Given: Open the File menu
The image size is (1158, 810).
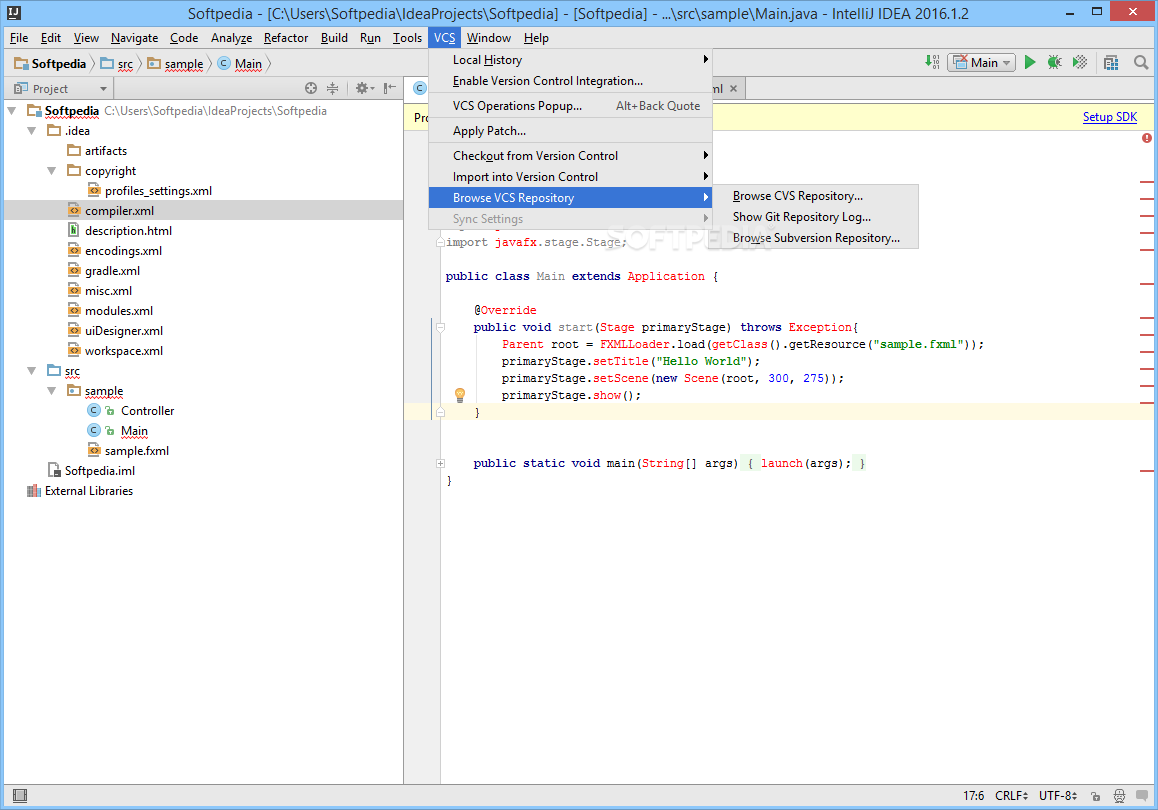Looking at the screenshot, I should (19, 38).
